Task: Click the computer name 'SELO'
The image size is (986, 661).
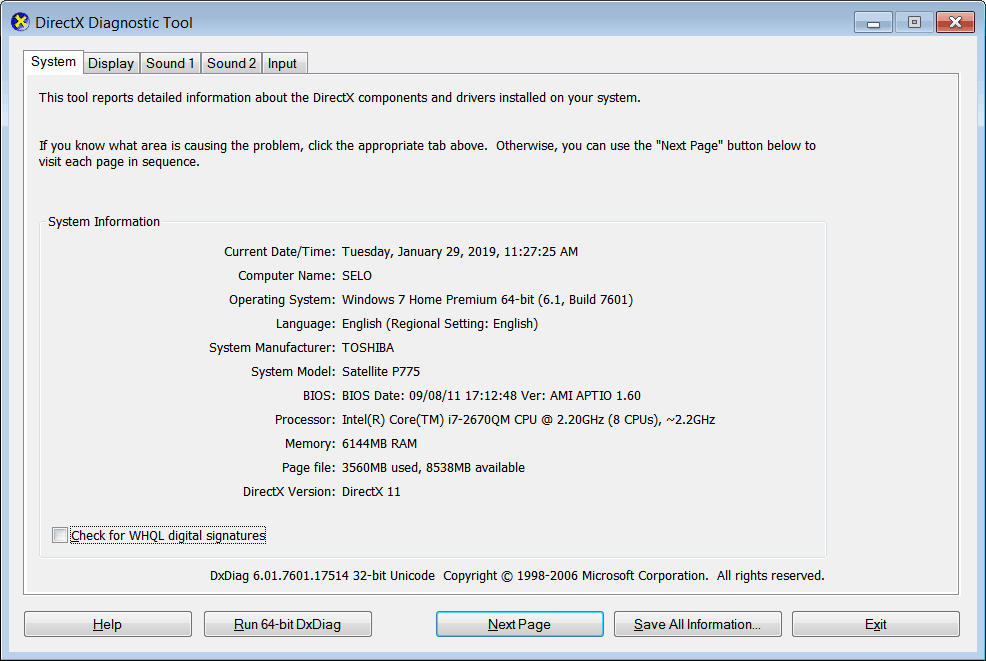Action: [x=357, y=275]
